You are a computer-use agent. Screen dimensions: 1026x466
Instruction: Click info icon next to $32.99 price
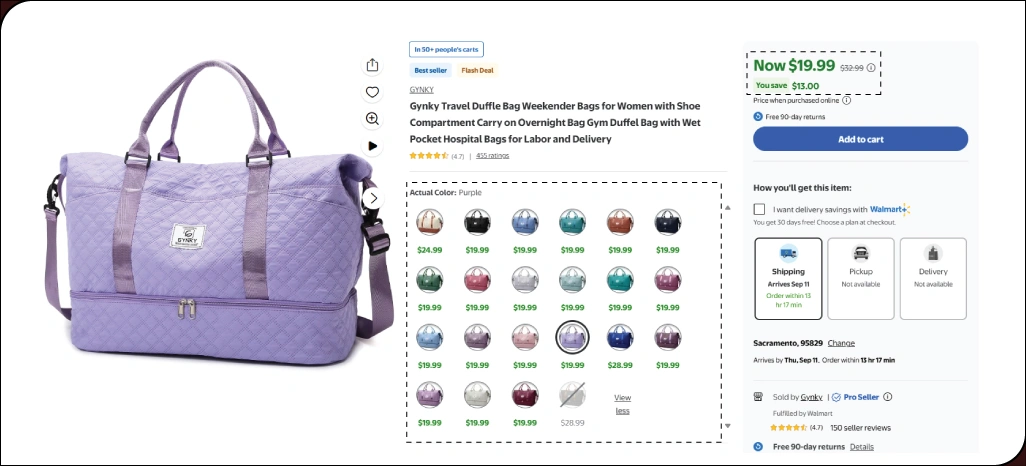pyautogui.click(x=871, y=67)
